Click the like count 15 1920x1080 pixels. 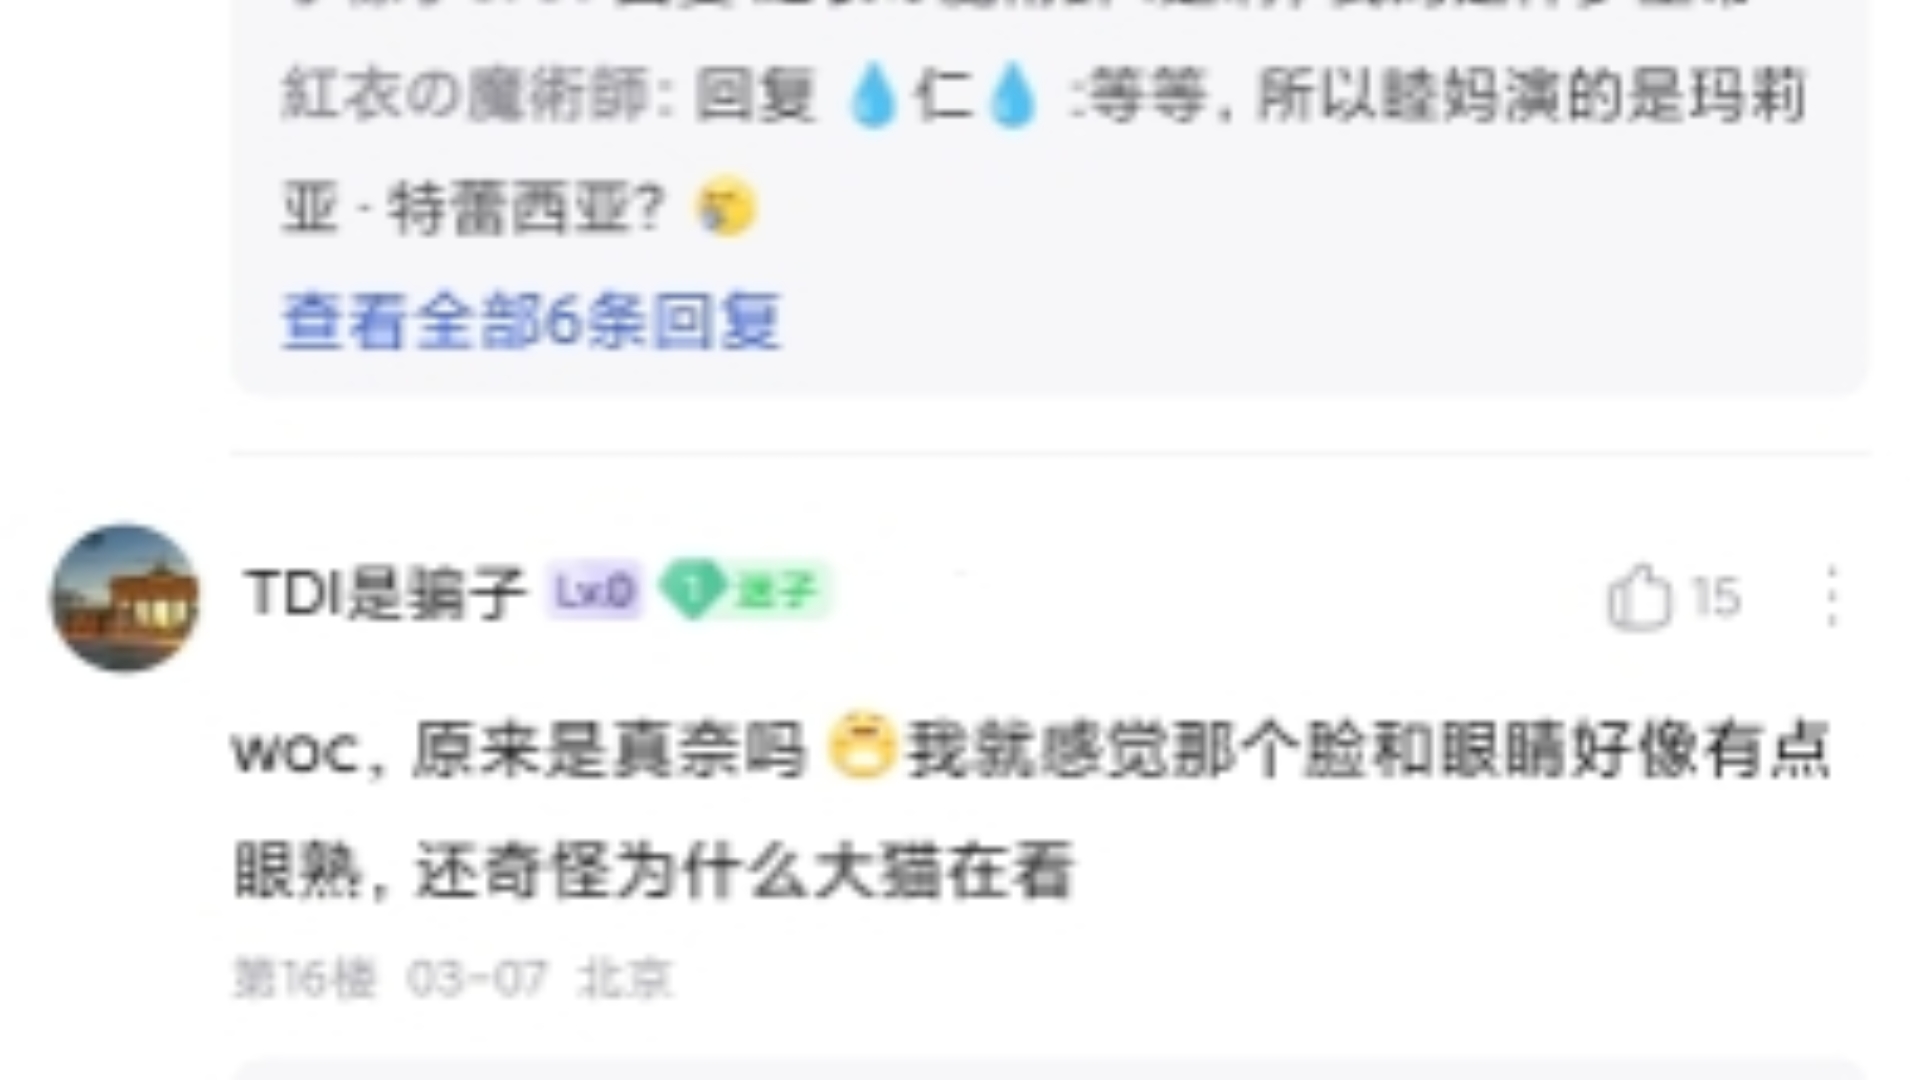[1716, 597]
